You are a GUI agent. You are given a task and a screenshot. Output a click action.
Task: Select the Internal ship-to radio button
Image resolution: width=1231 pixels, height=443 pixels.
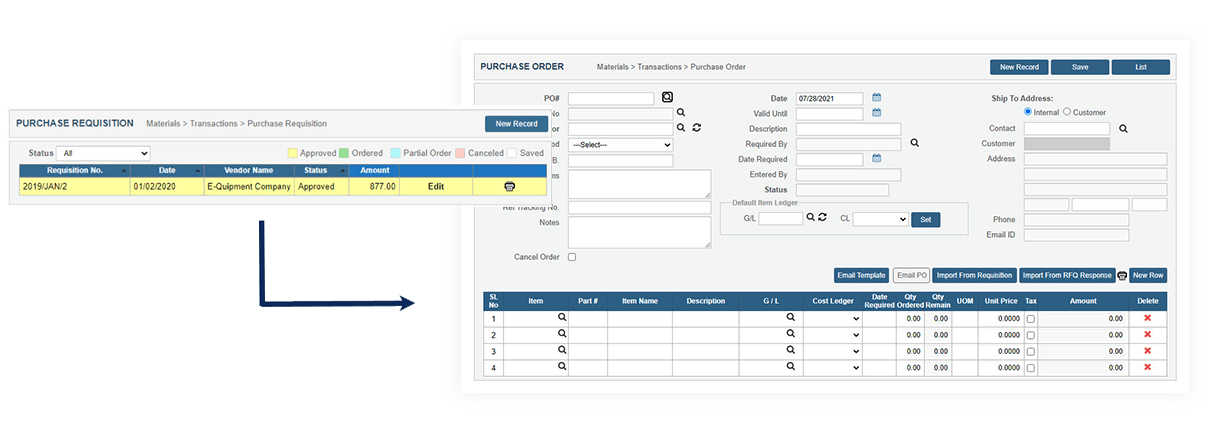point(1028,112)
